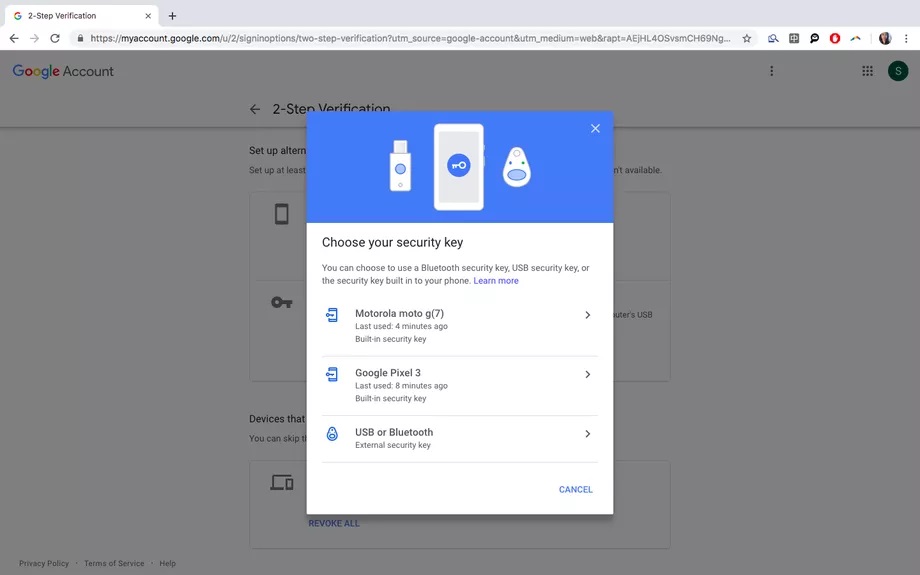920x575 pixels.
Task: Open the Google Account logo
Action: click(x=63, y=71)
